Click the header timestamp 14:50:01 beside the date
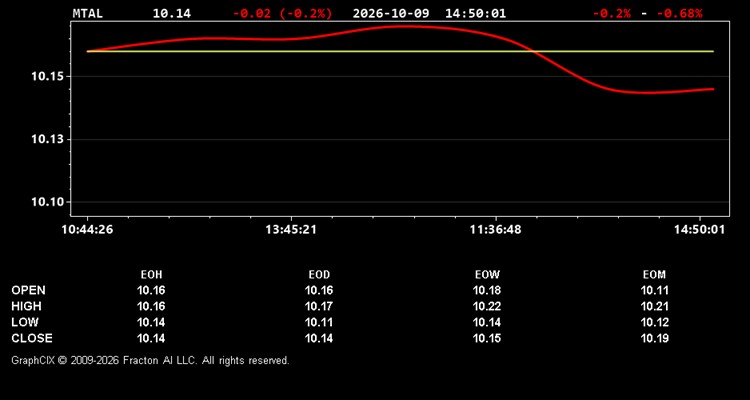Viewport: 750px width, 400px height. (475, 13)
